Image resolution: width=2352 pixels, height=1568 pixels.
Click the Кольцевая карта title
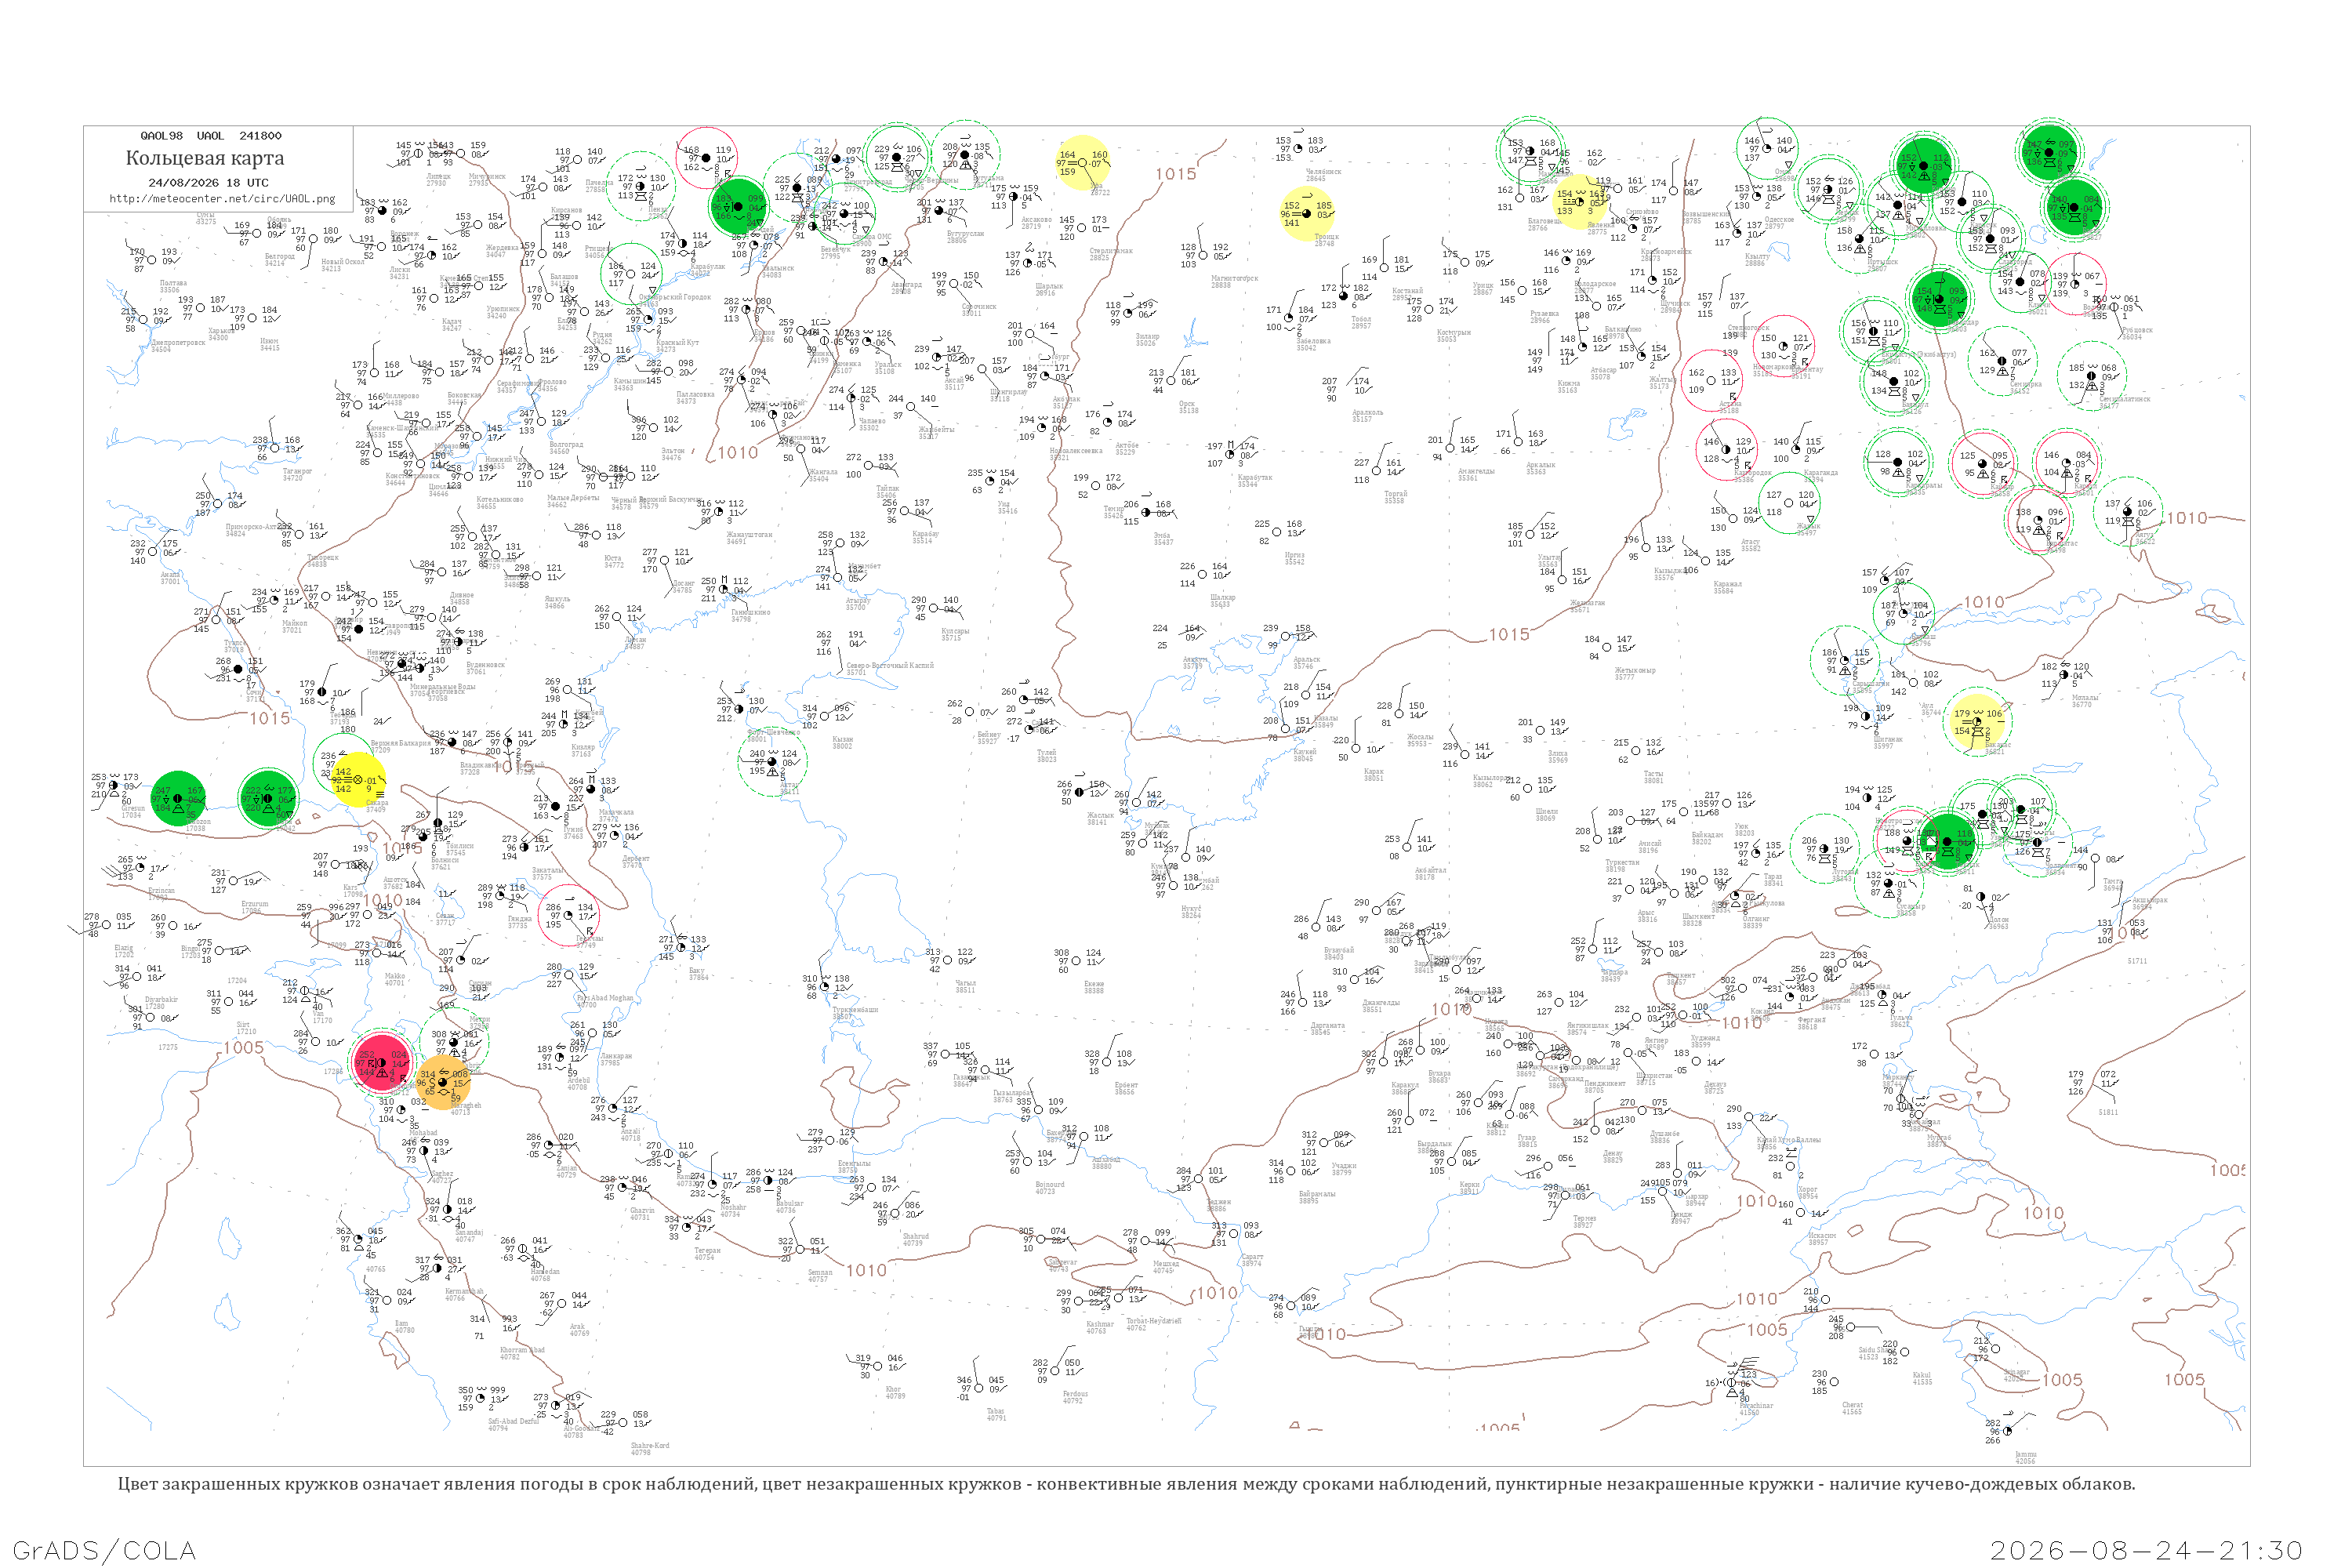204,158
